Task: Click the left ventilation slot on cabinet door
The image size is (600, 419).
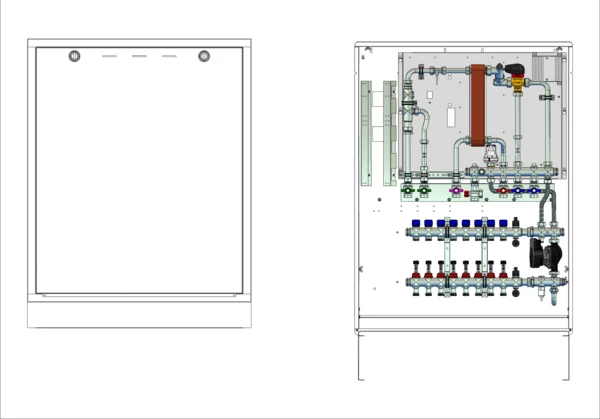Action: point(109,56)
